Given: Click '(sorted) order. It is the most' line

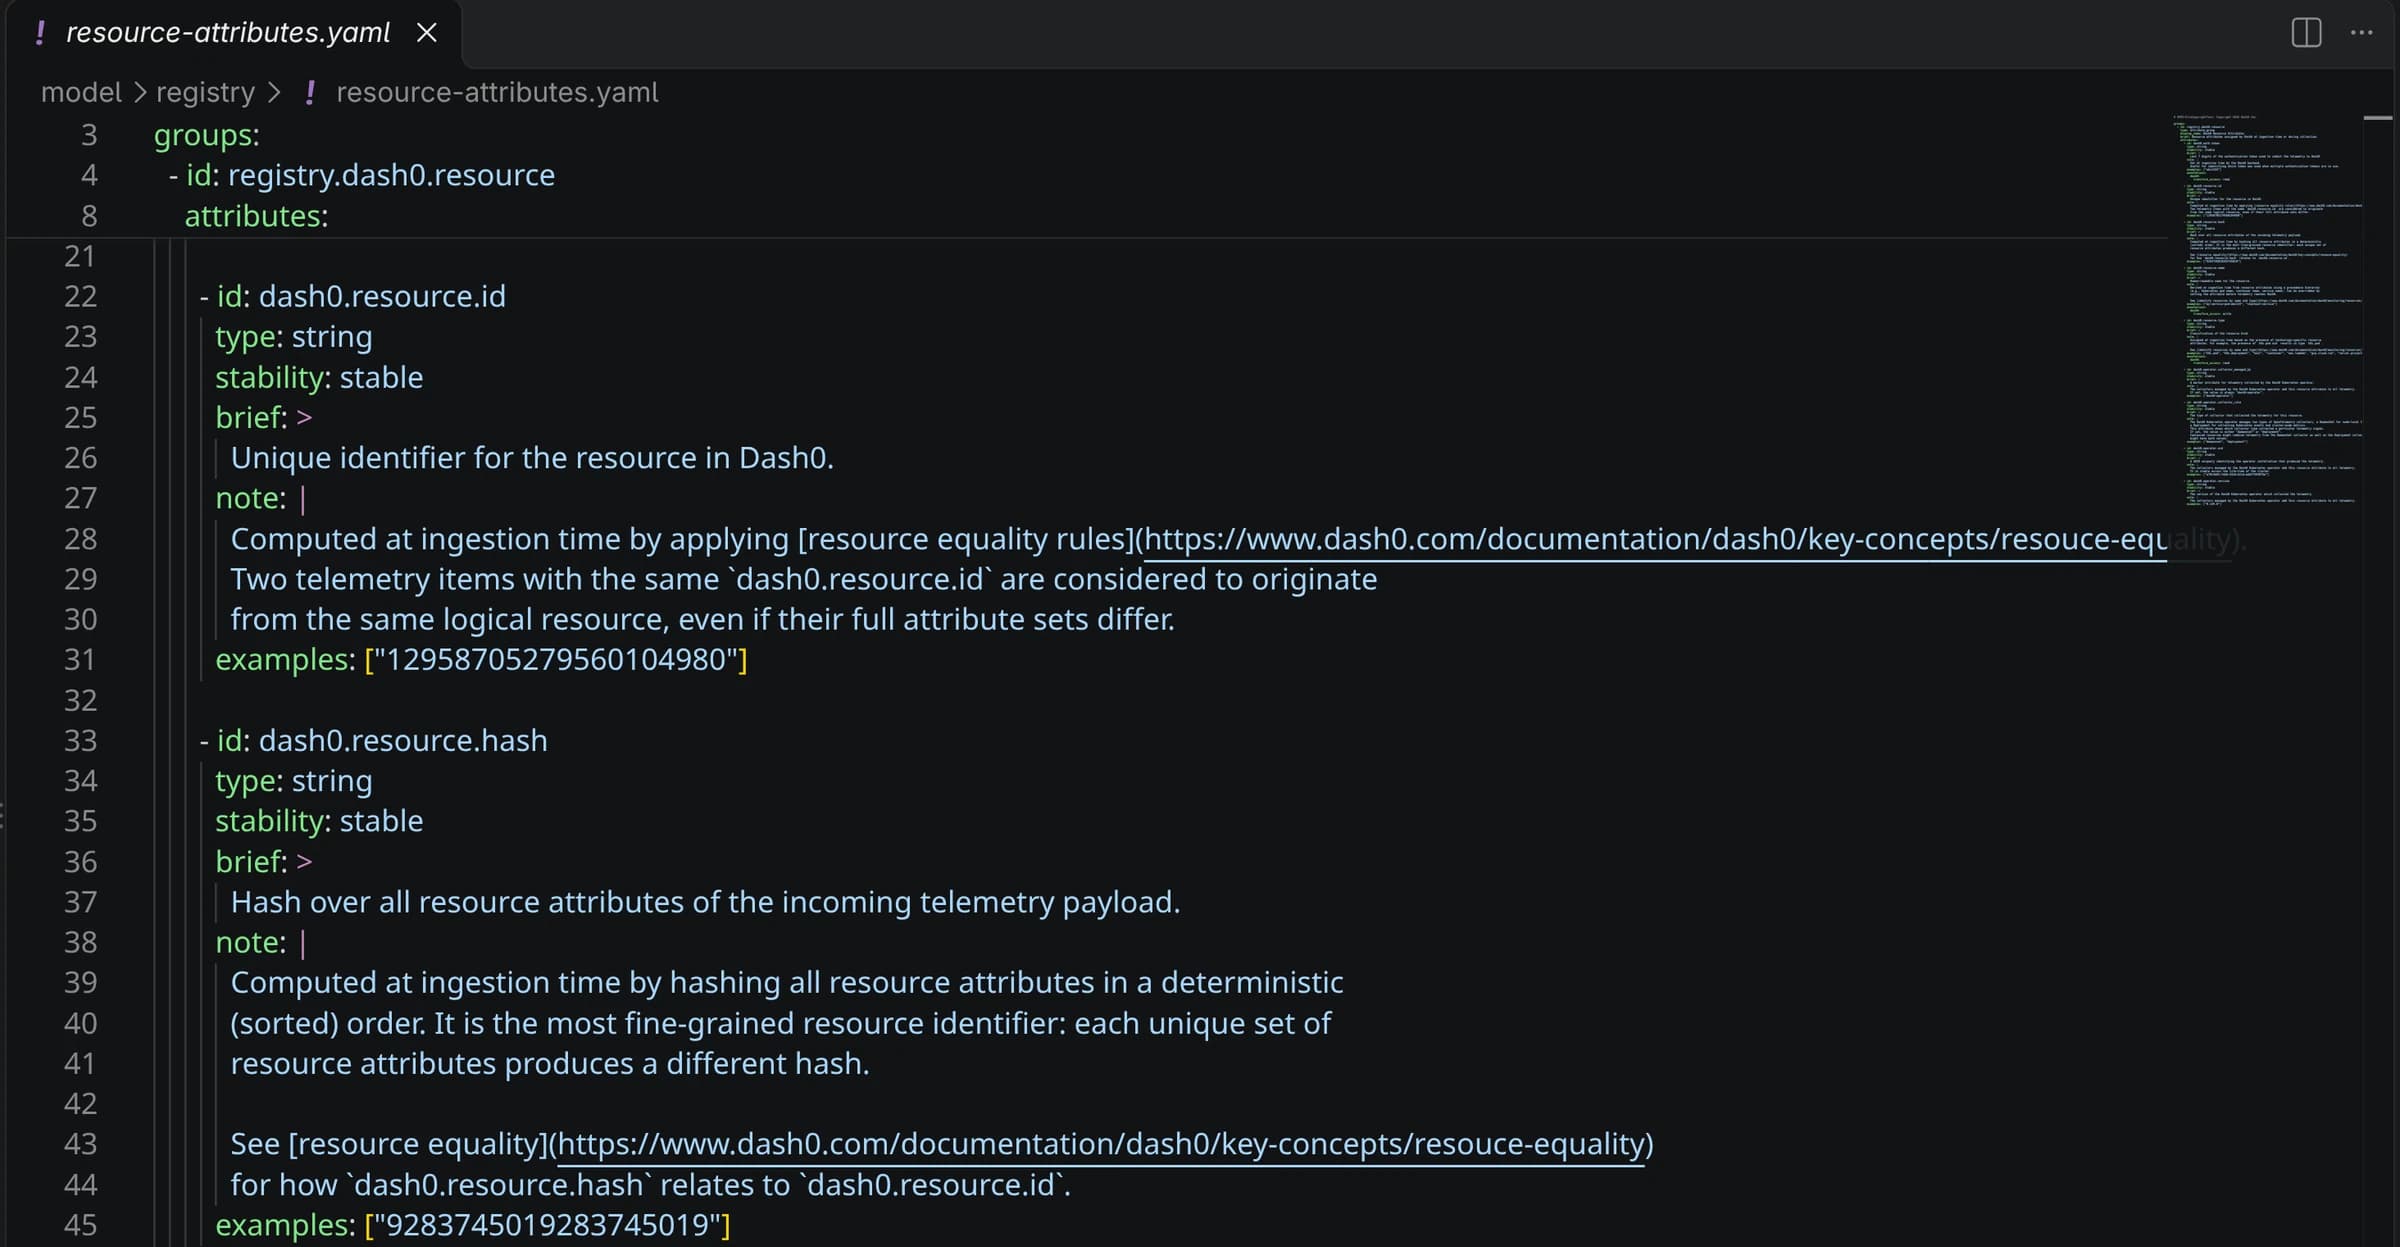Looking at the screenshot, I should [x=781, y=1024].
